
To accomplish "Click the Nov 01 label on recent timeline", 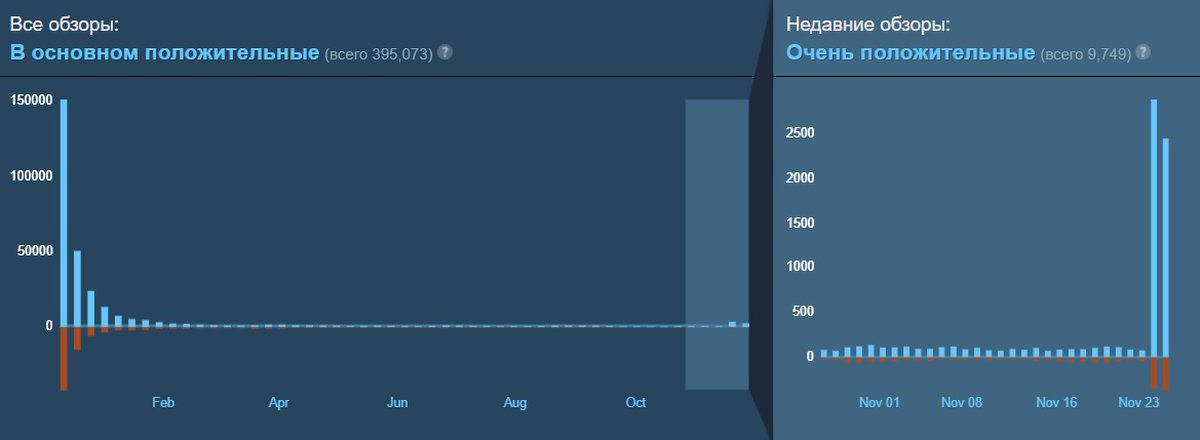I will tap(879, 403).
